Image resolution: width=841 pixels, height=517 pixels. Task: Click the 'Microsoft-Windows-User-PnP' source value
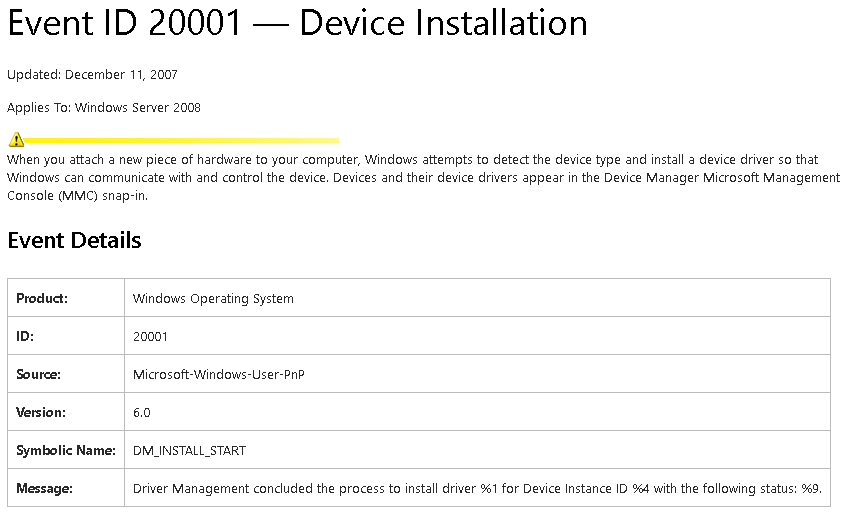coord(218,374)
